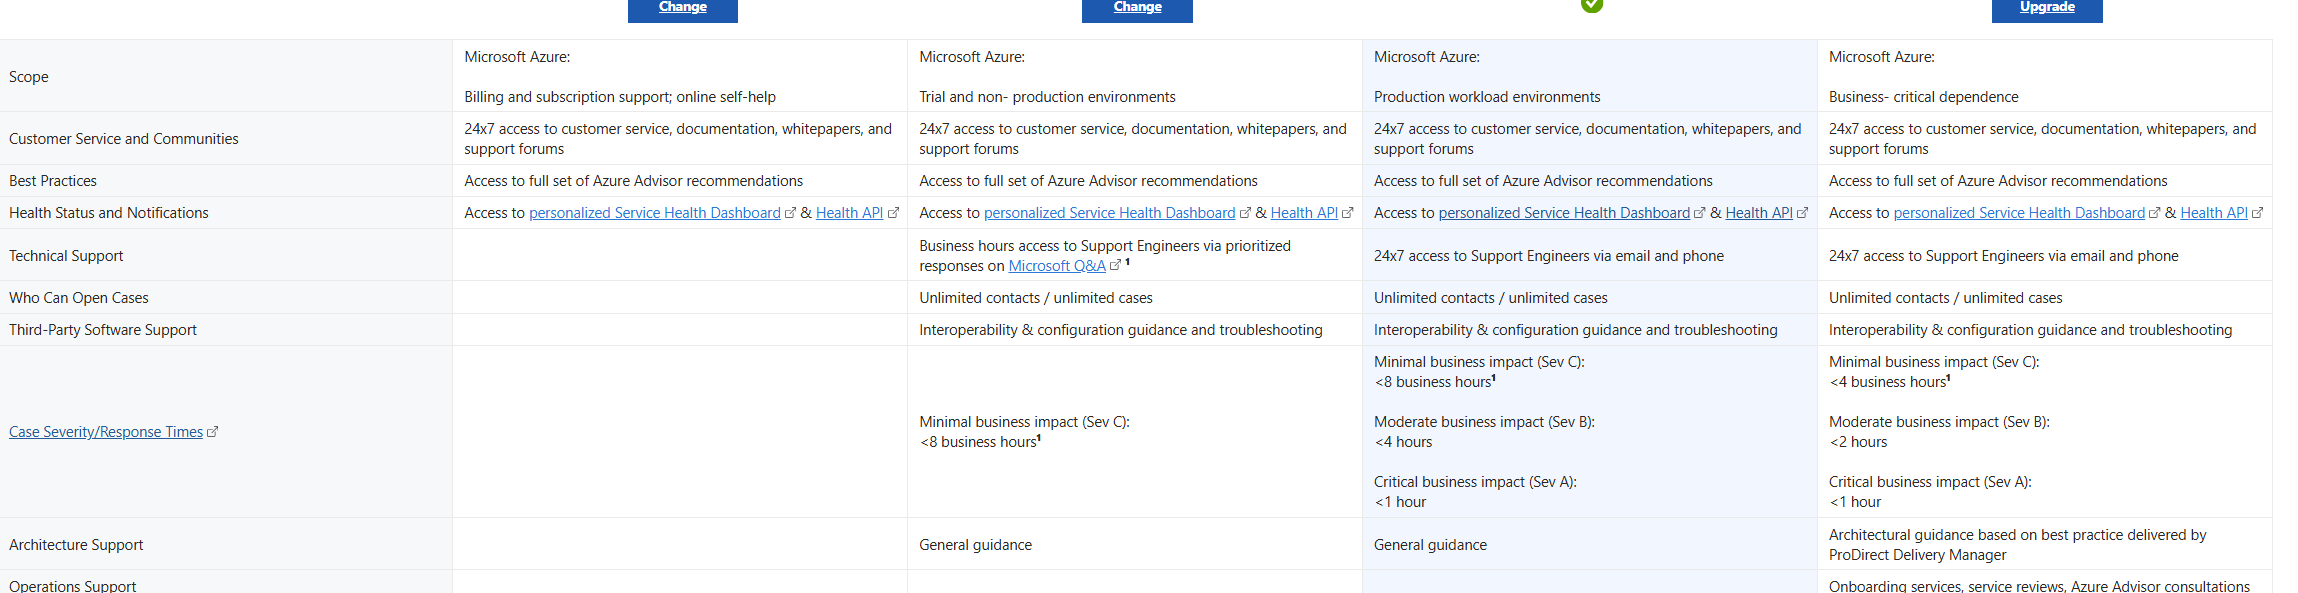This screenshot has width=2298, height=593.
Task: Select the Best Practices row label
Action: pyautogui.click(x=53, y=181)
